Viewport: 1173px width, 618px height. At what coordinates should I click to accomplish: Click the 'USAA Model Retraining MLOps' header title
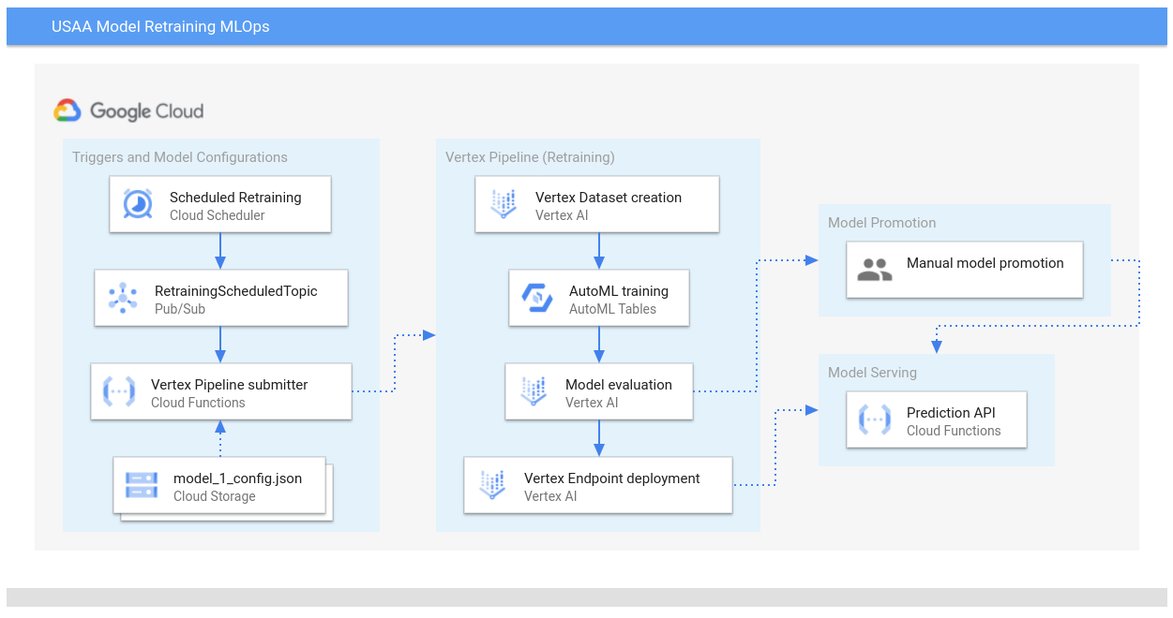coord(160,27)
